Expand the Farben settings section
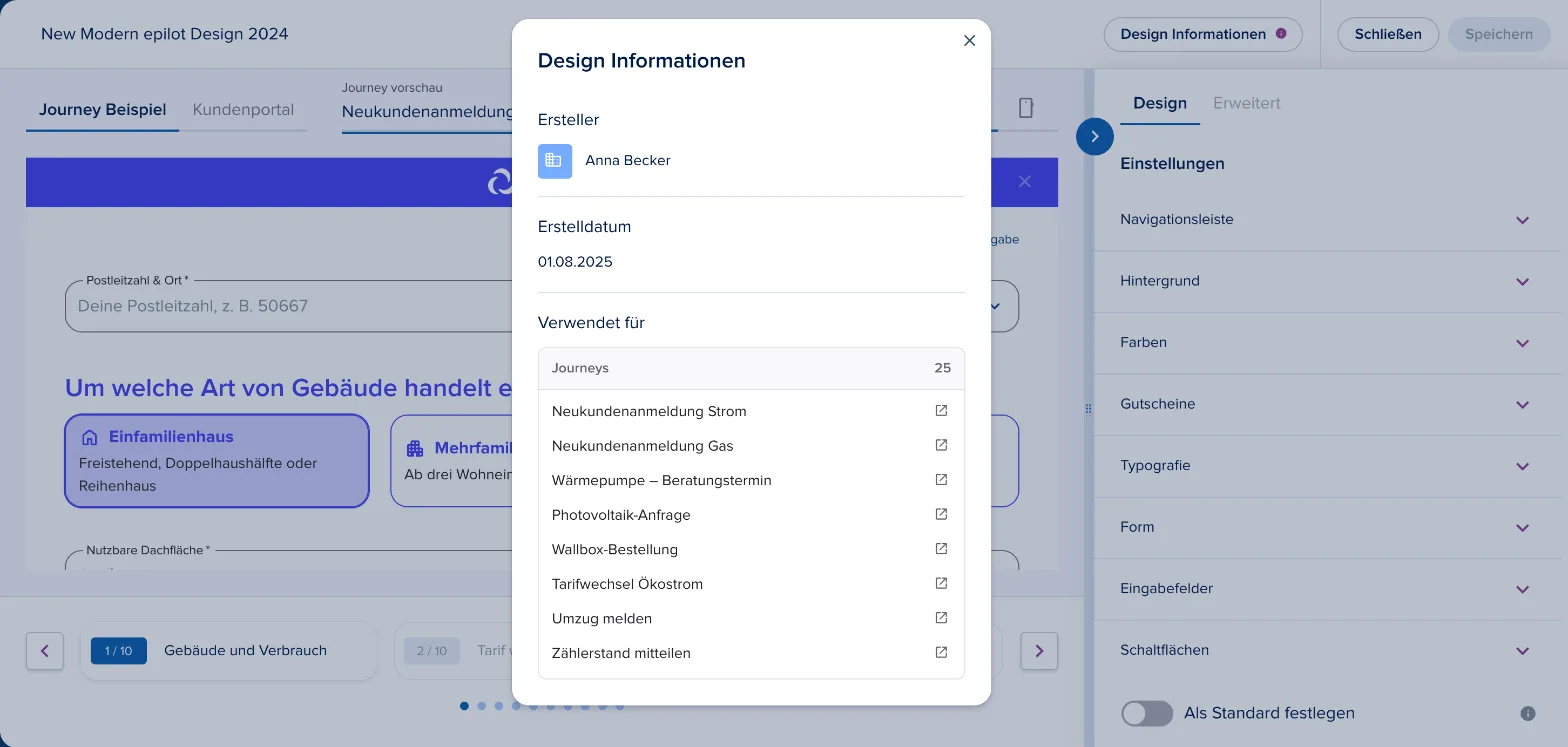Image resolution: width=1568 pixels, height=747 pixels. (x=1327, y=343)
